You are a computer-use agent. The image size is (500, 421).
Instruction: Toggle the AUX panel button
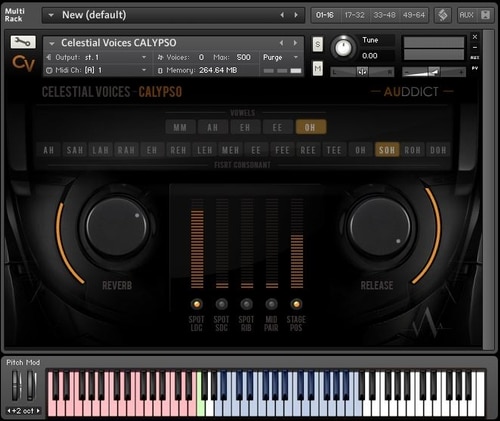467,15
